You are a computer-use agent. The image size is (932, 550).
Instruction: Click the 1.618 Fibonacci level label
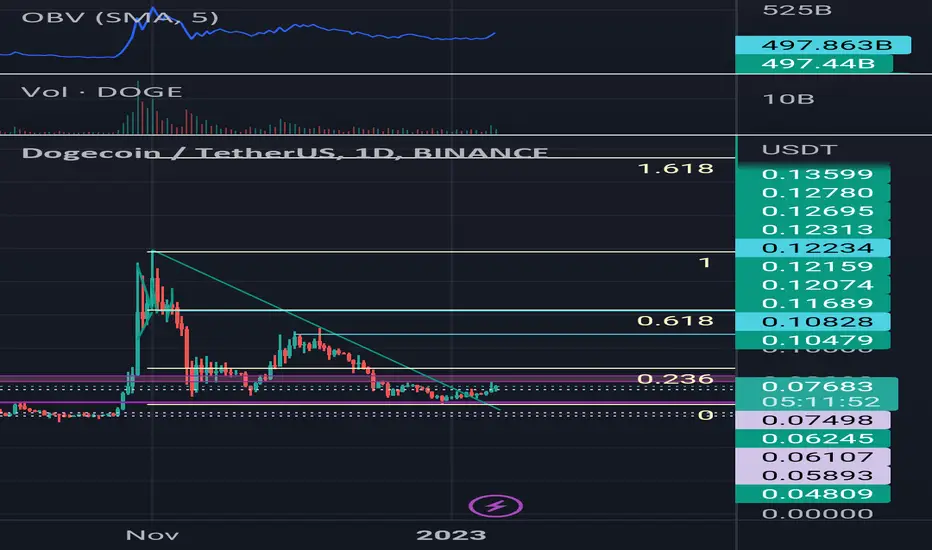675,168
